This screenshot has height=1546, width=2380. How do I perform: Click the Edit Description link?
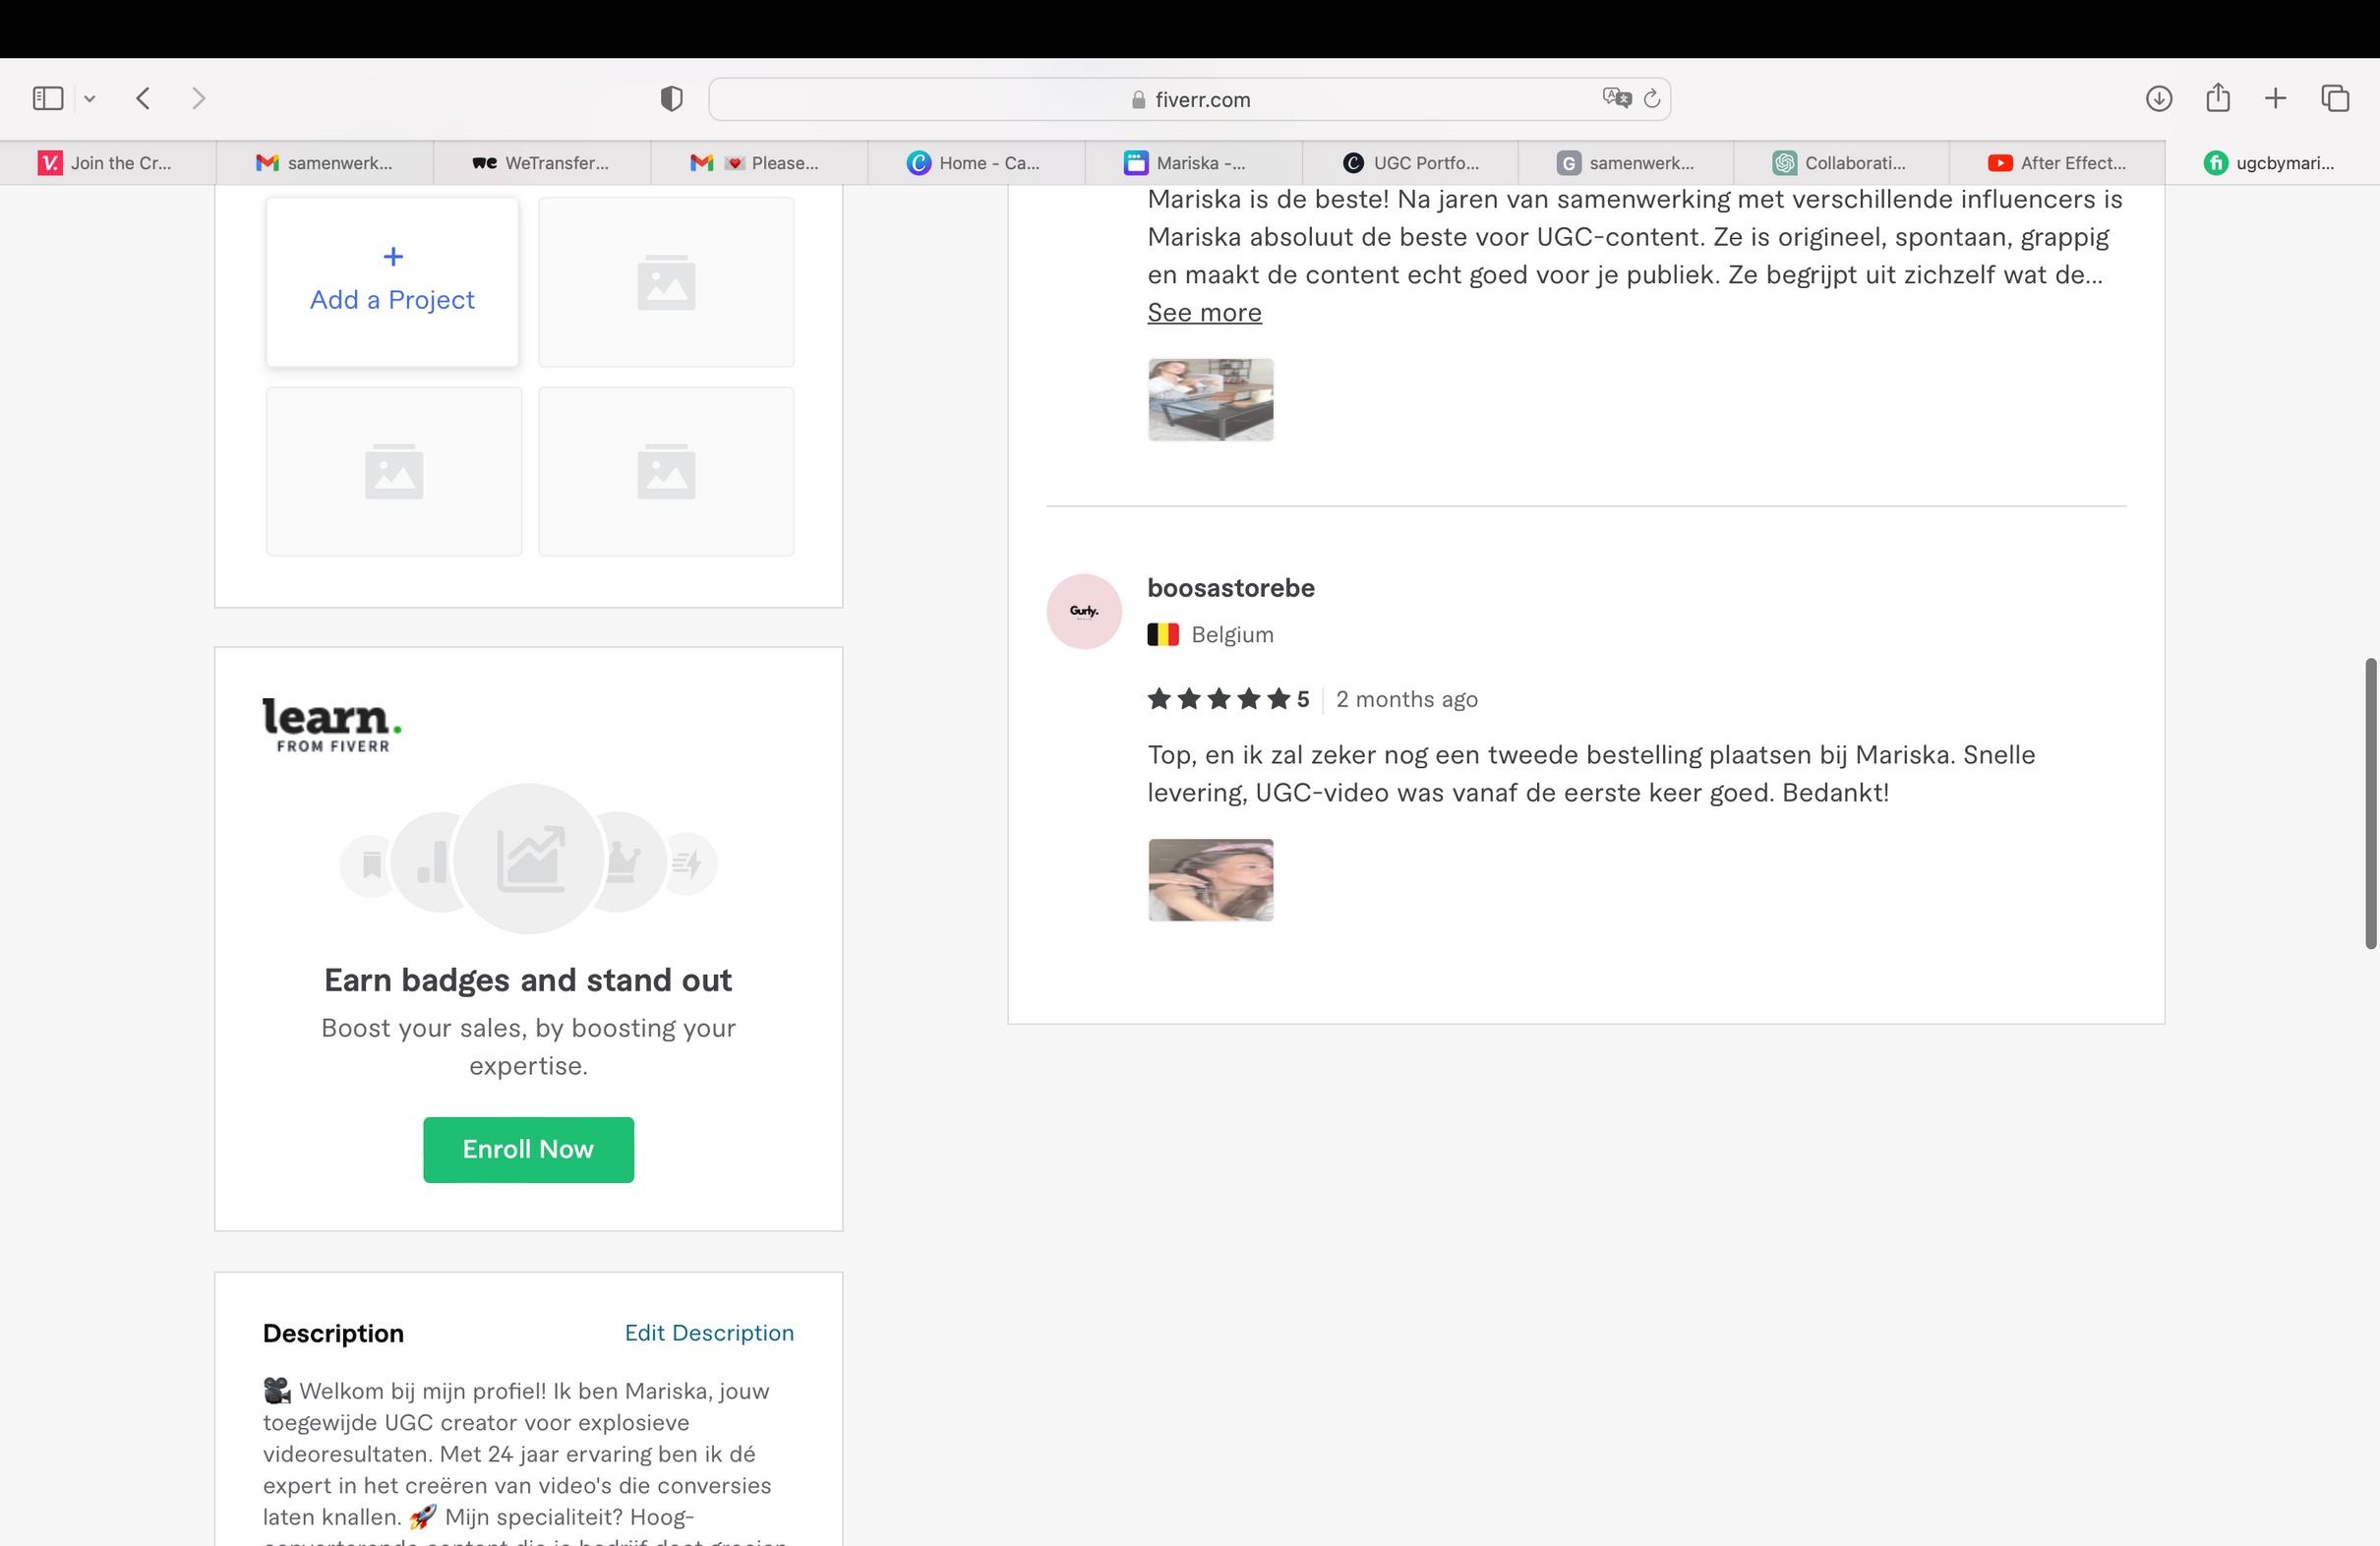point(709,1332)
